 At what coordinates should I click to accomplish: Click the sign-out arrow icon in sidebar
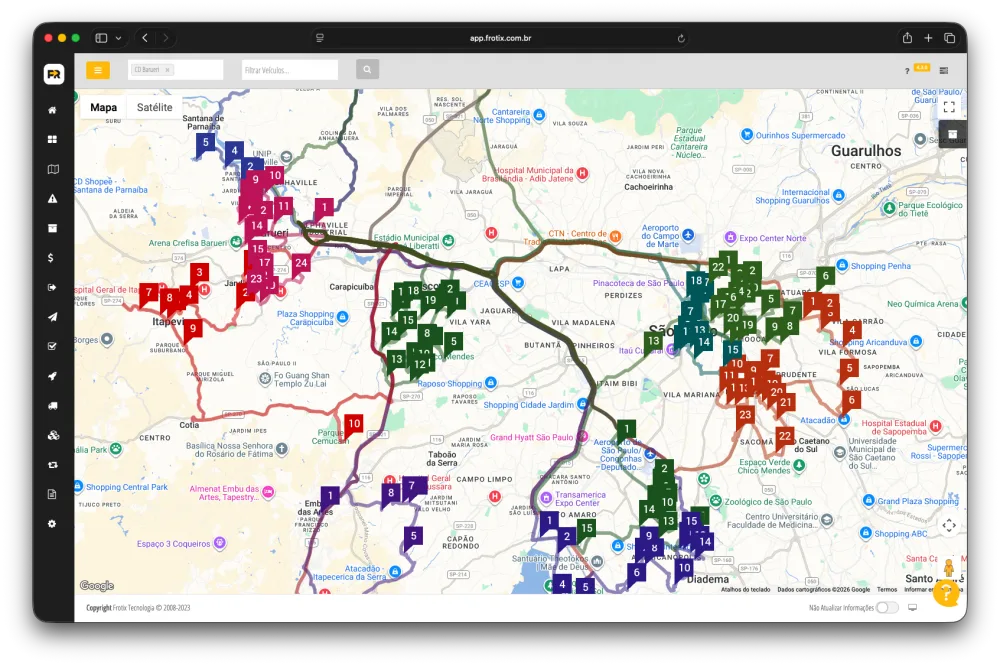(x=52, y=287)
